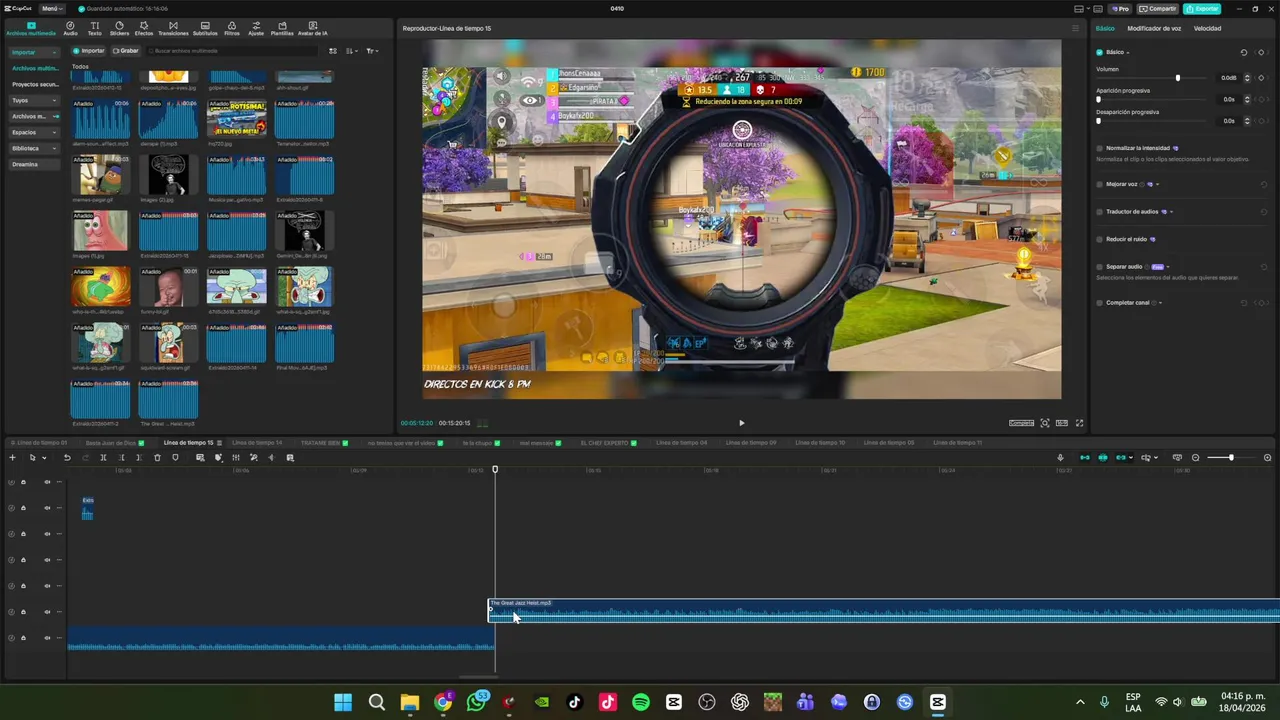The width and height of the screenshot is (1280, 720).
Task: Adjust the Volumen slider handle
Action: pyautogui.click(x=1178, y=78)
